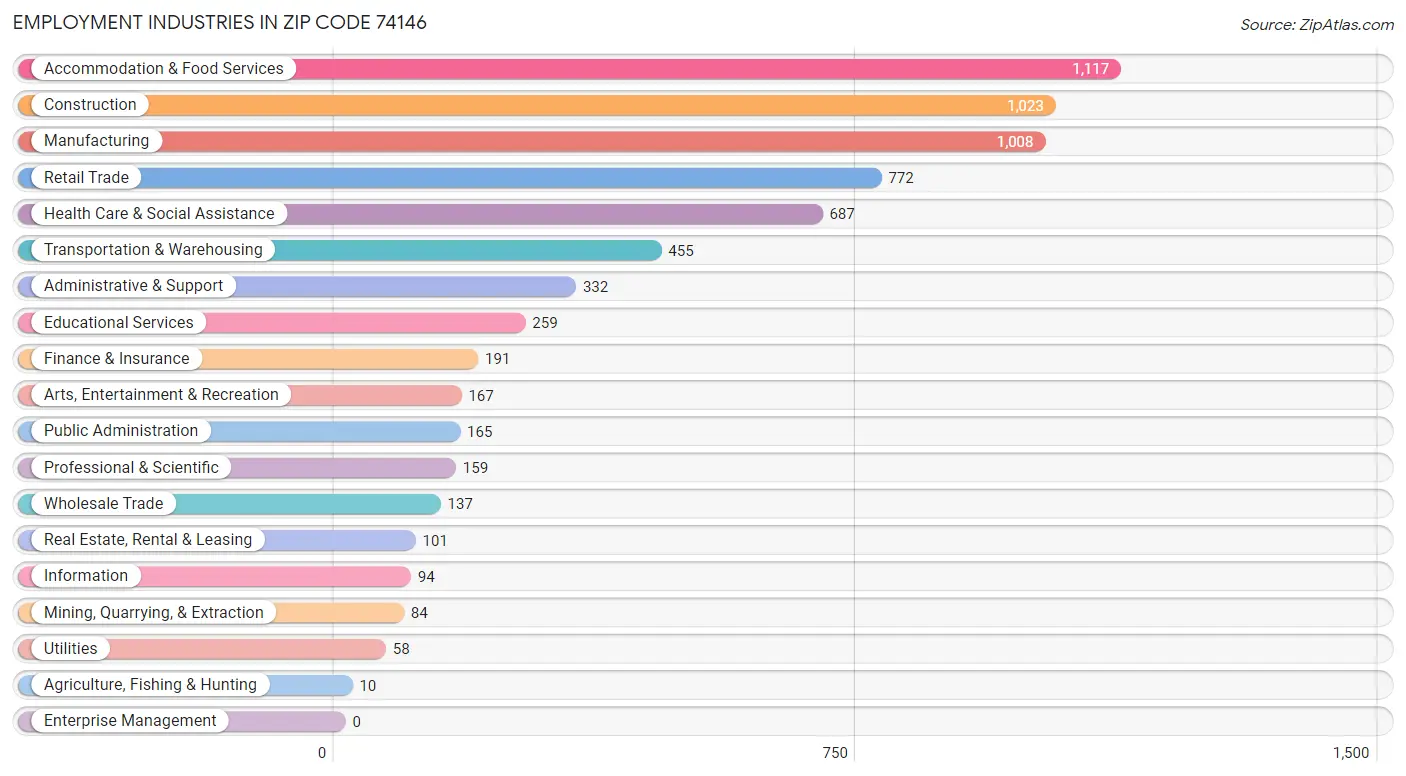The height and width of the screenshot is (776, 1406).
Task: Click the 167 value beside Arts bar
Action: coord(481,396)
